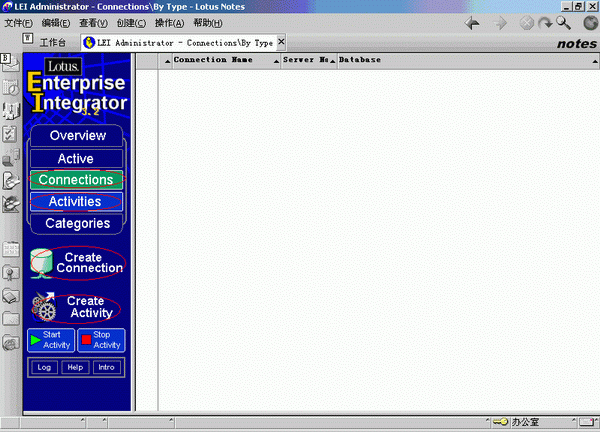The height and width of the screenshot is (432, 600).
Task: Open the Log button
Action: point(44,367)
